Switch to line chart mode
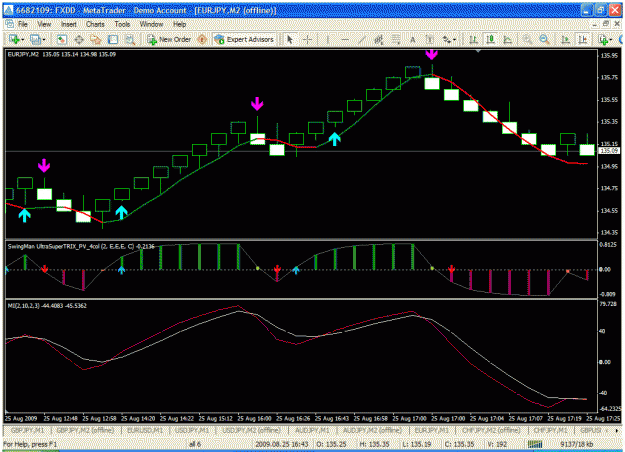Screen dimensions: 625x452 [x=507, y=39]
